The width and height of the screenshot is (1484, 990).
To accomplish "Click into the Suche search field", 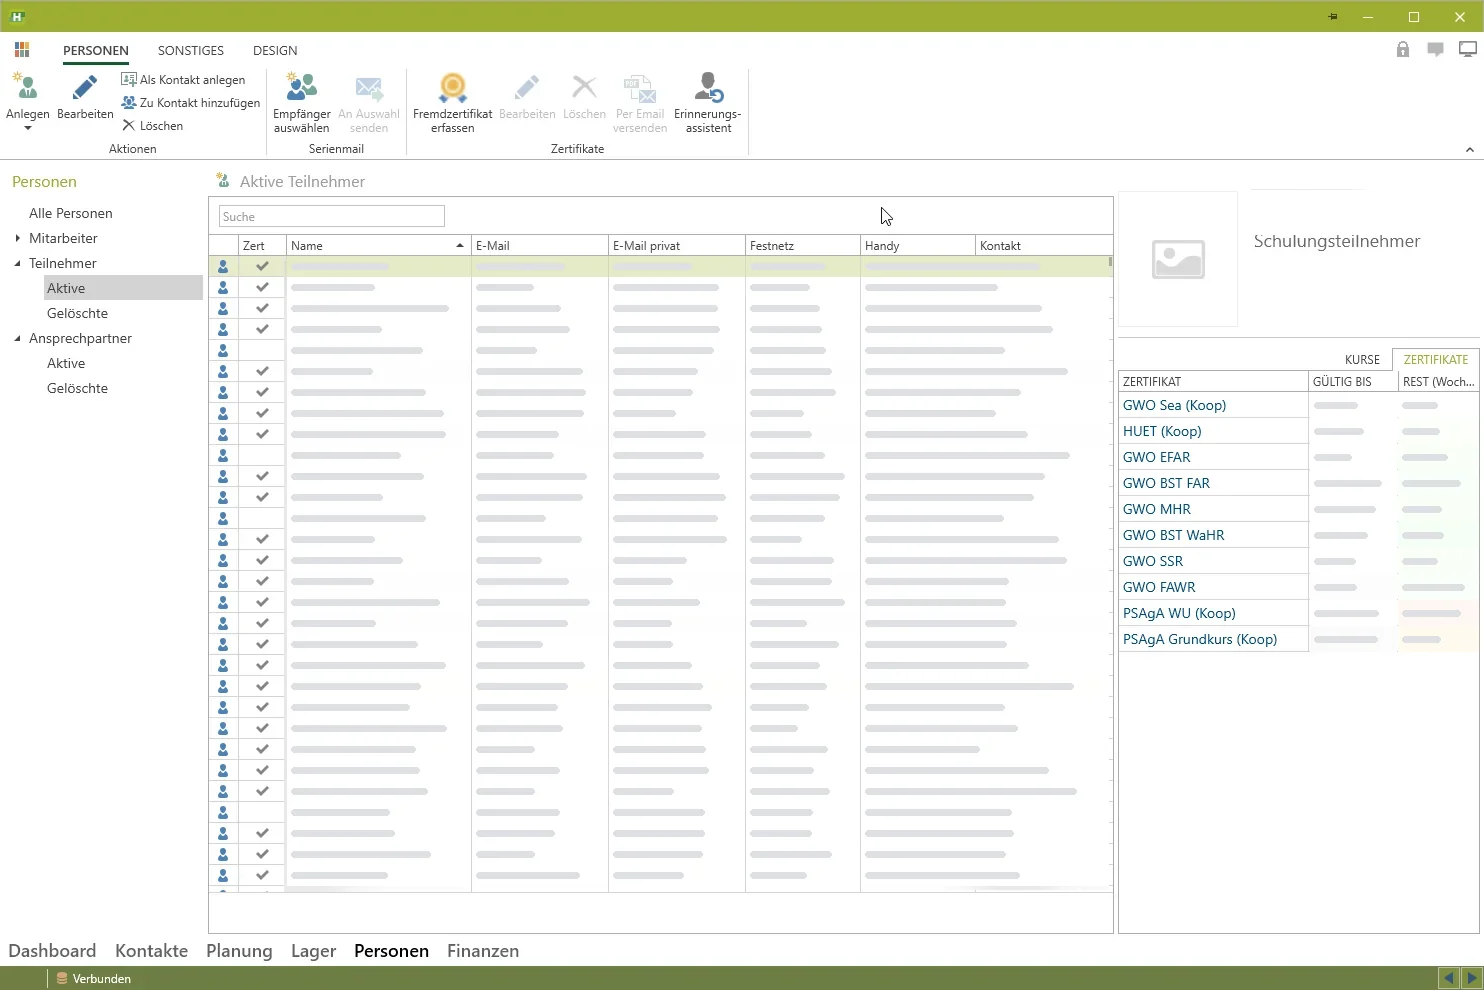I will pos(332,217).
